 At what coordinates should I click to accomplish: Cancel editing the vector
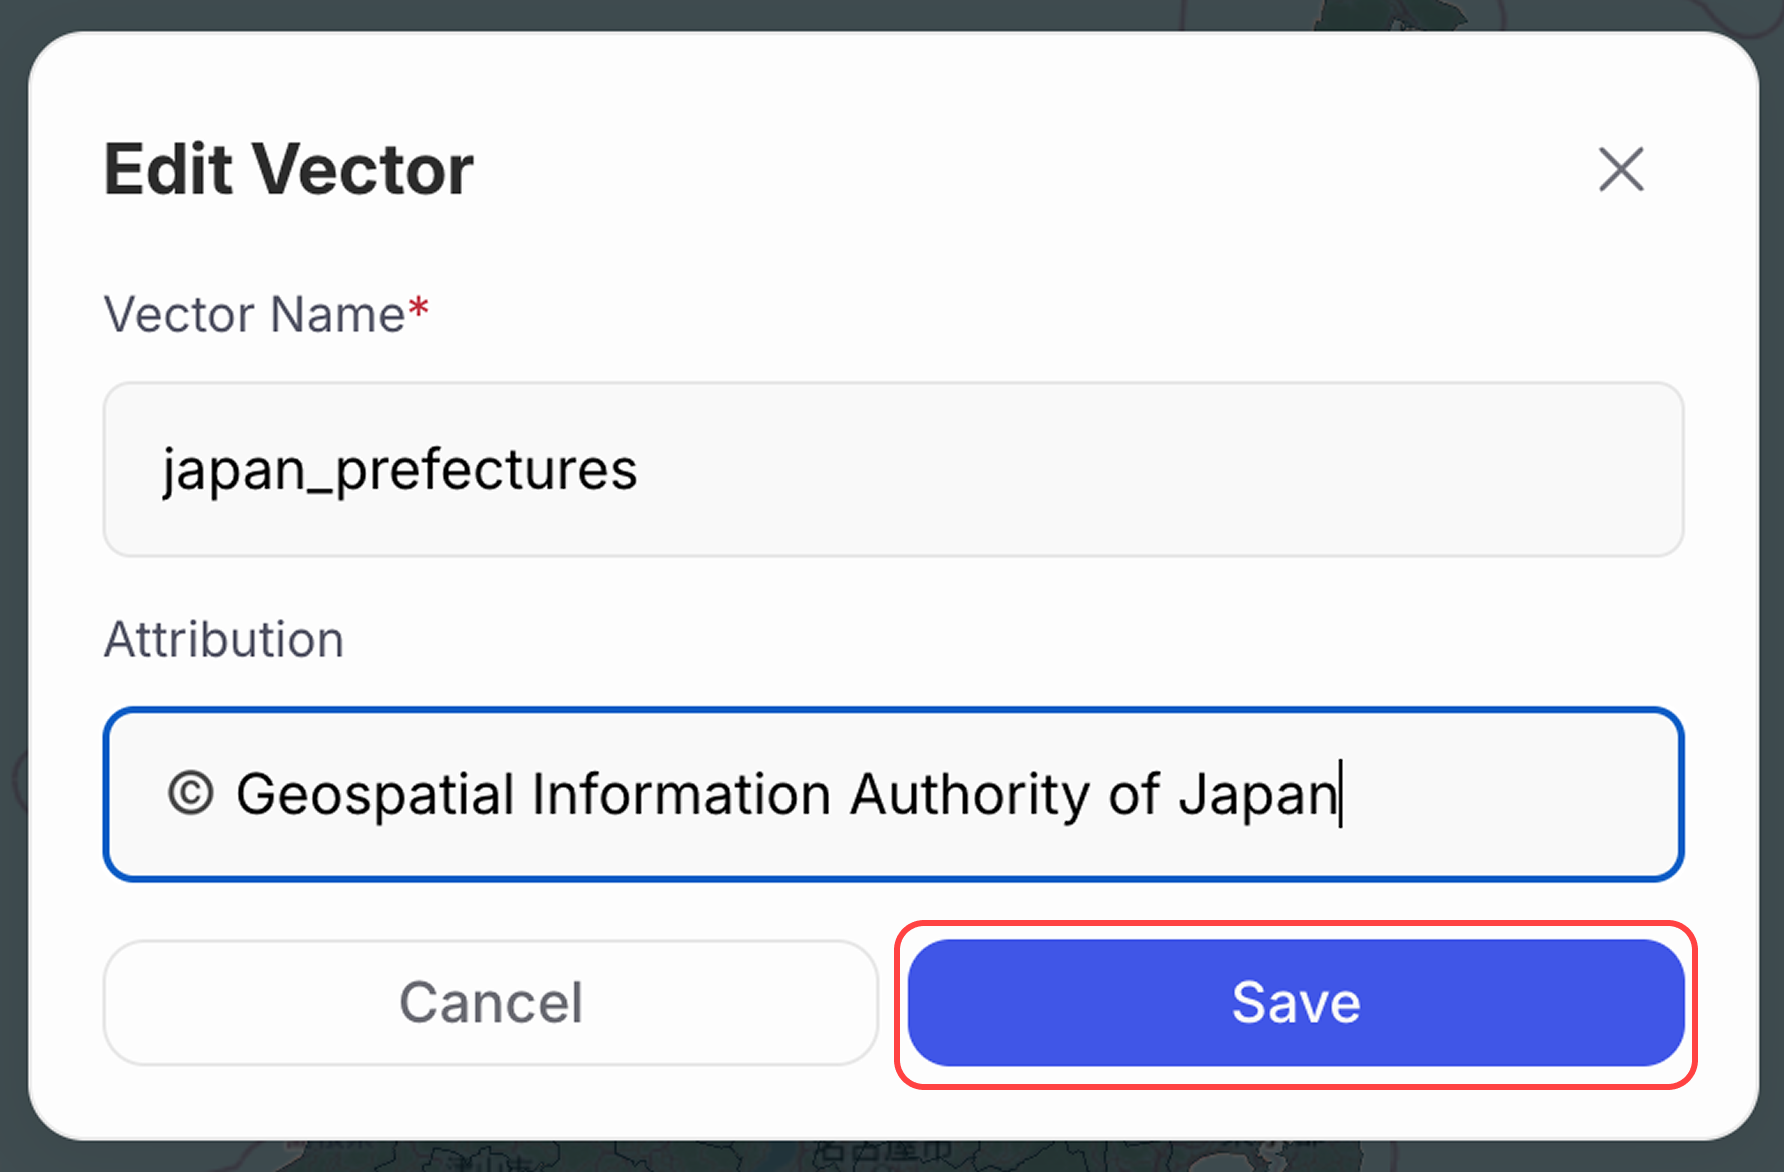490,1003
